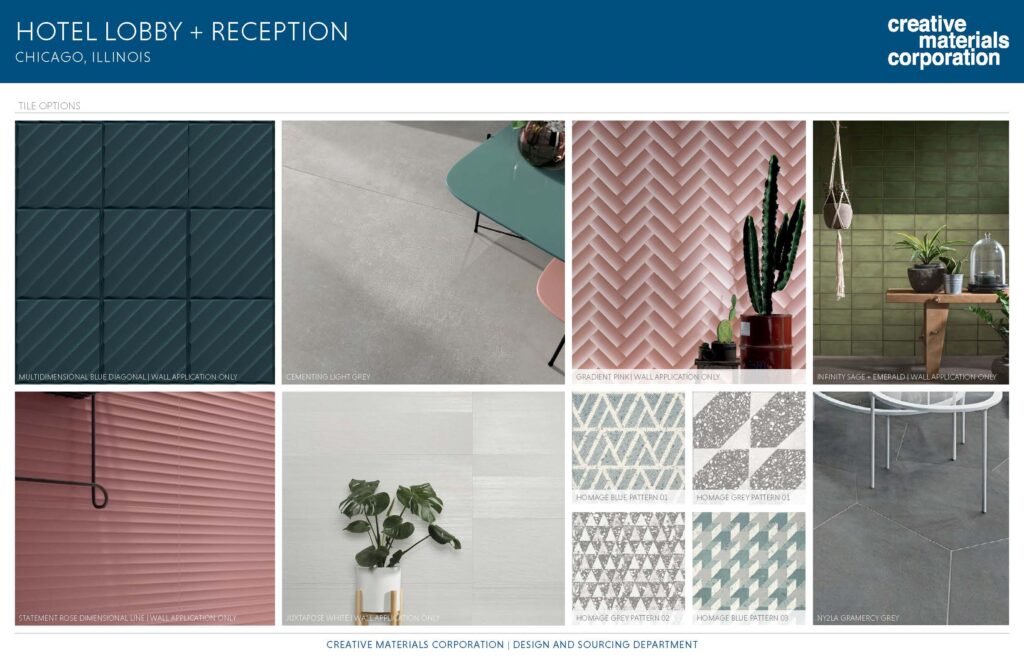Click the Hotel Lobby + Reception title
Viewport: 1024px width, 663px height.
click(182, 31)
